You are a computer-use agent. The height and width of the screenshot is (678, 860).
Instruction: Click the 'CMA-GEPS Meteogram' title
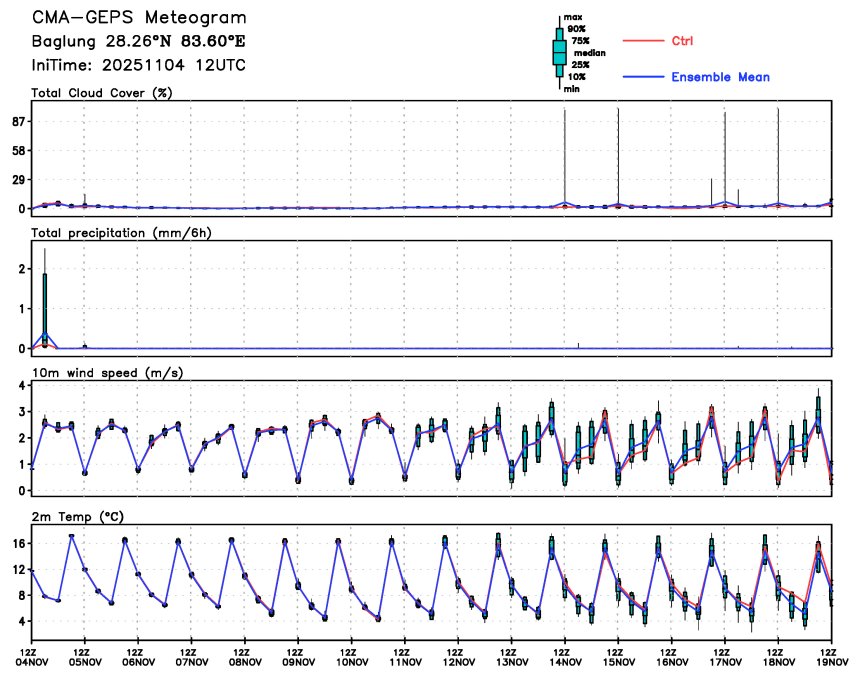point(139,18)
